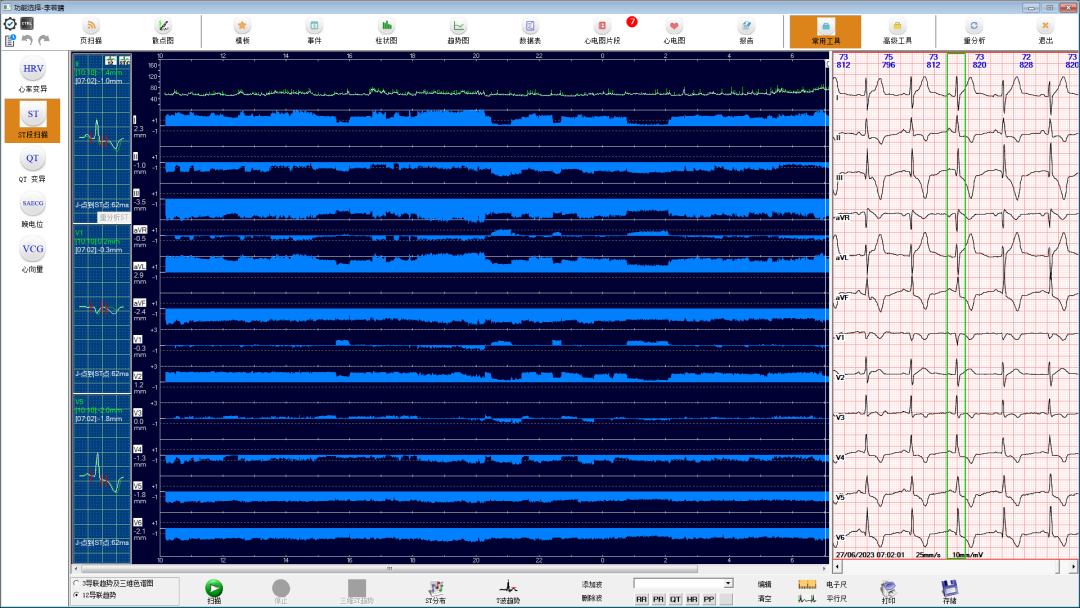The image size is (1080, 608).
Task: Select the 高级工具 advanced tools tab
Action: click(x=897, y=32)
